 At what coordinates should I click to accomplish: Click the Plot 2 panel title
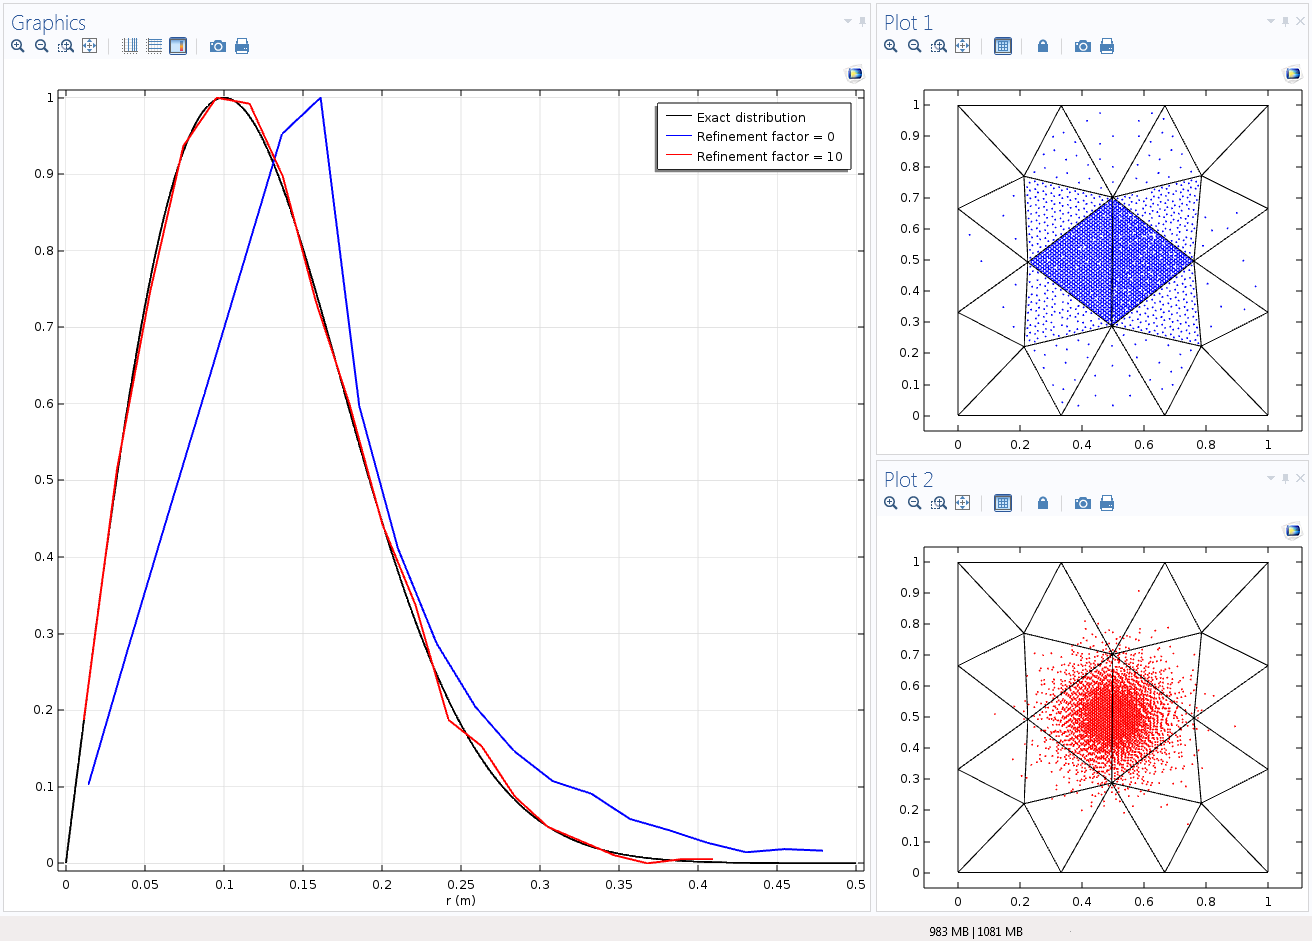pyautogui.click(x=908, y=480)
